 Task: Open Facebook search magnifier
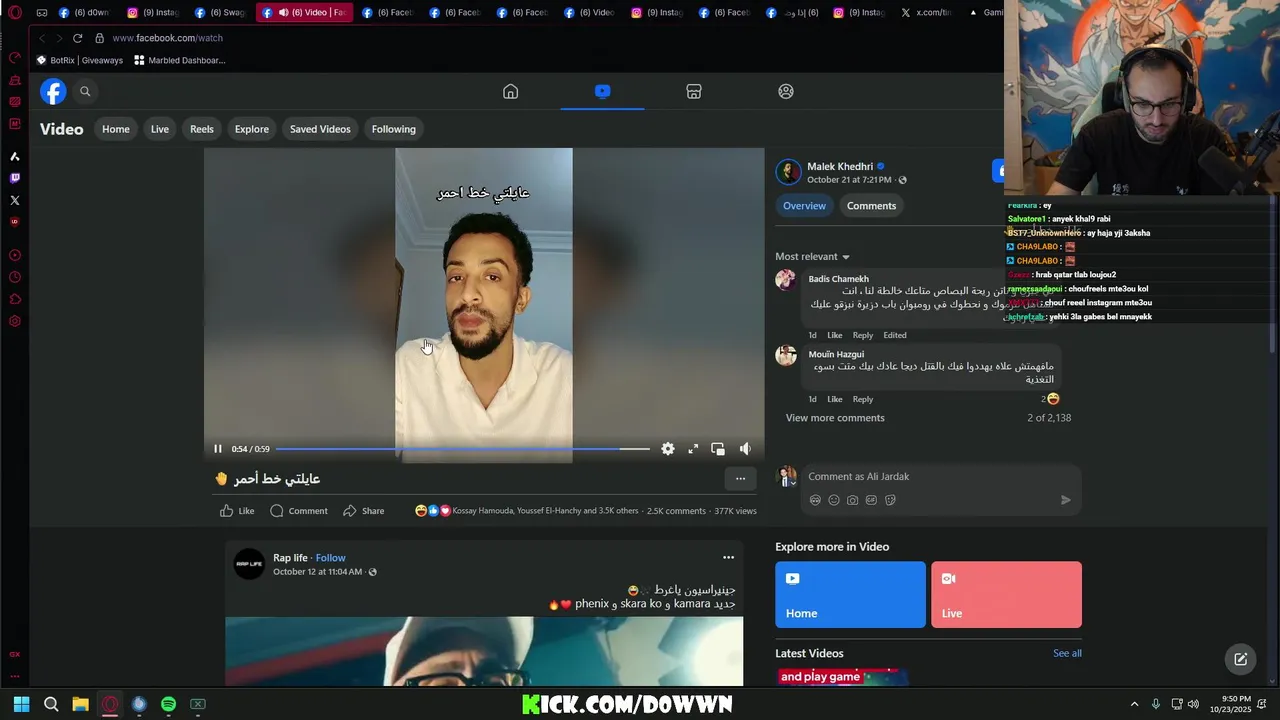tap(85, 91)
